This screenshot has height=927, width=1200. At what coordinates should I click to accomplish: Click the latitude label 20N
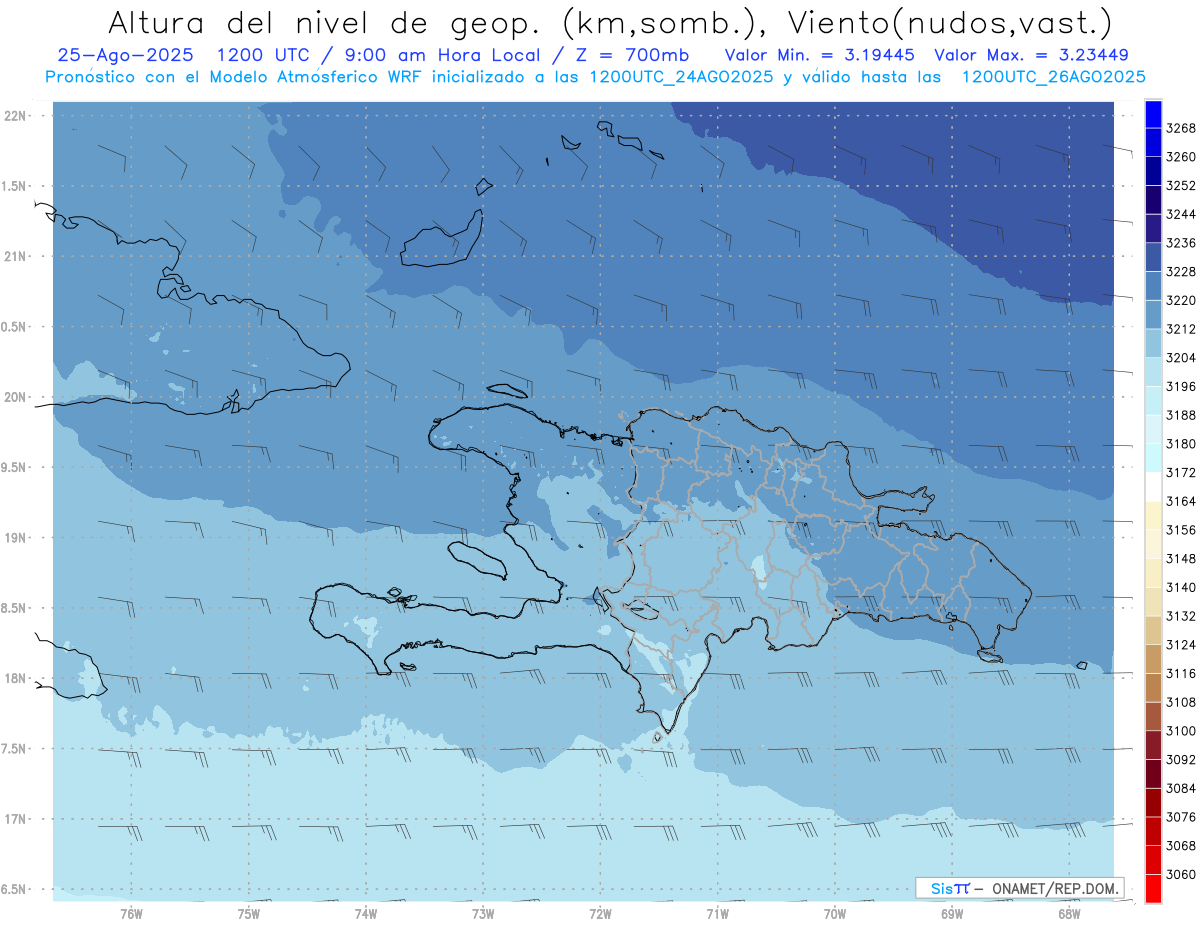pos(16,397)
